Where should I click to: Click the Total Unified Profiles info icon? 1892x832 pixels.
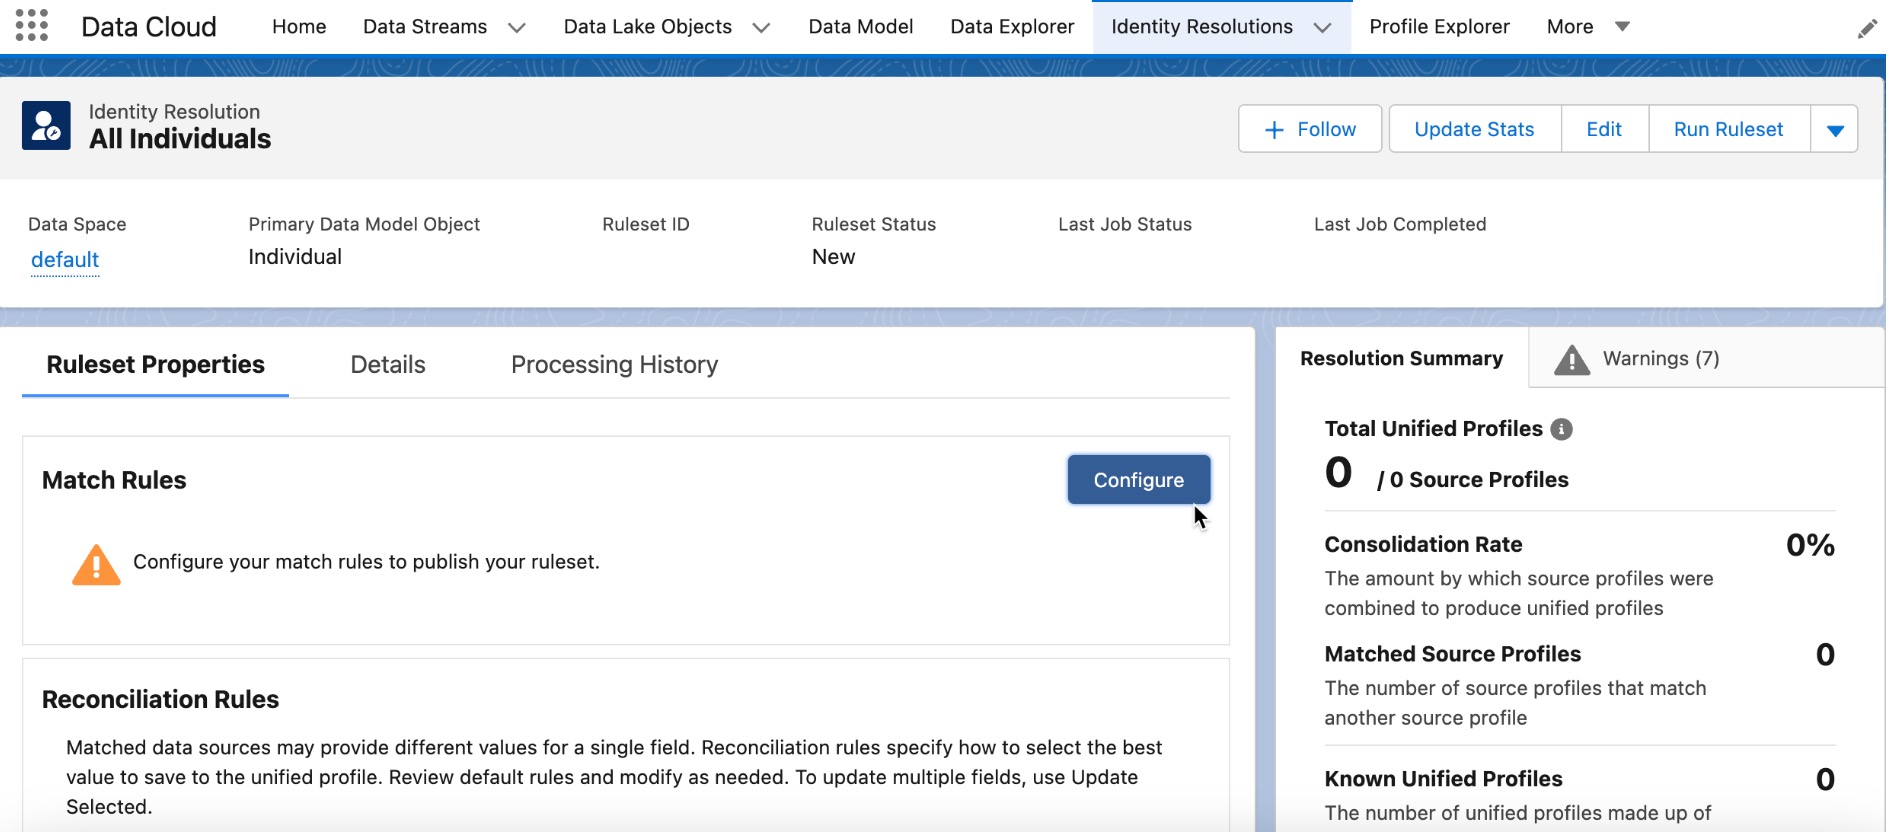(1561, 429)
